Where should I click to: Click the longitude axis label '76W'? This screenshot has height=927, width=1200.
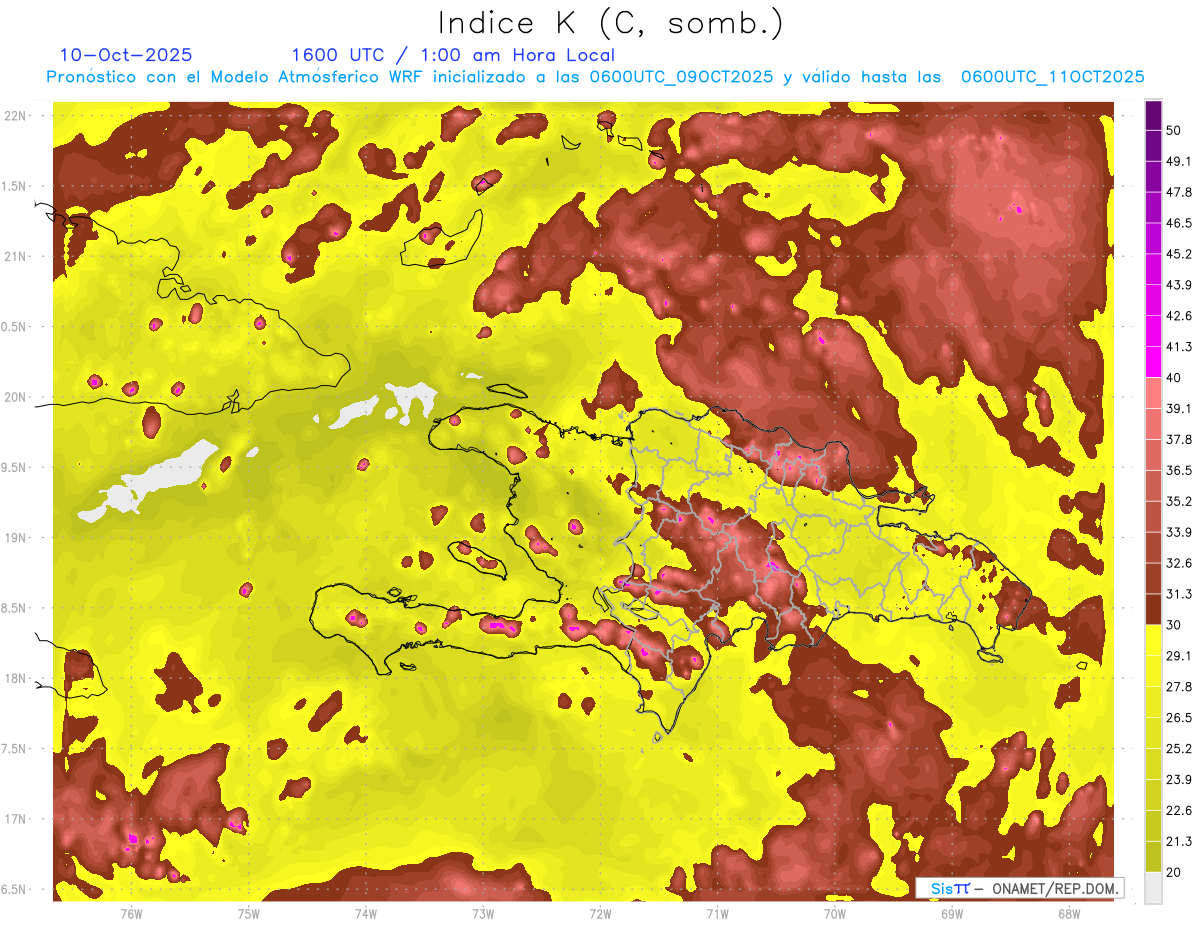[131, 913]
